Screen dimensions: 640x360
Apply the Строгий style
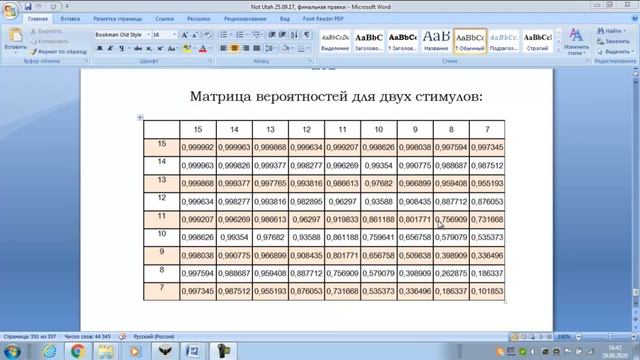pos(538,41)
